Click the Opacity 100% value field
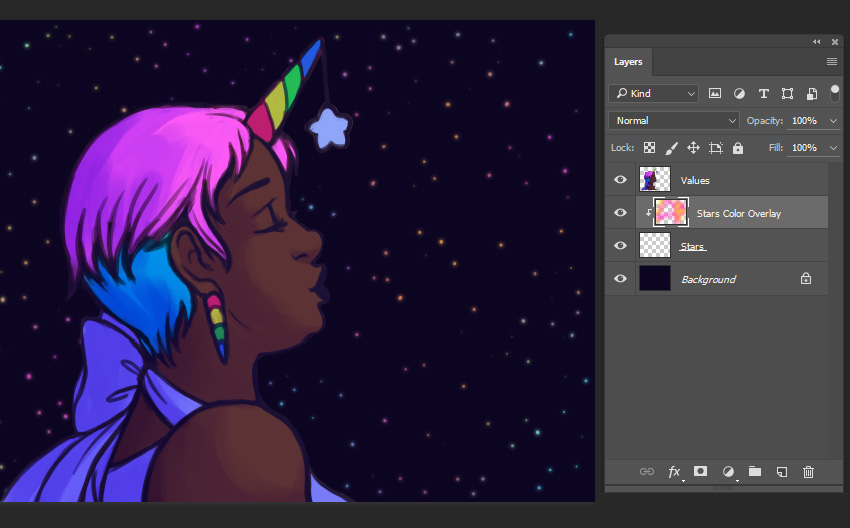This screenshot has height=528, width=850. (806, 121)
